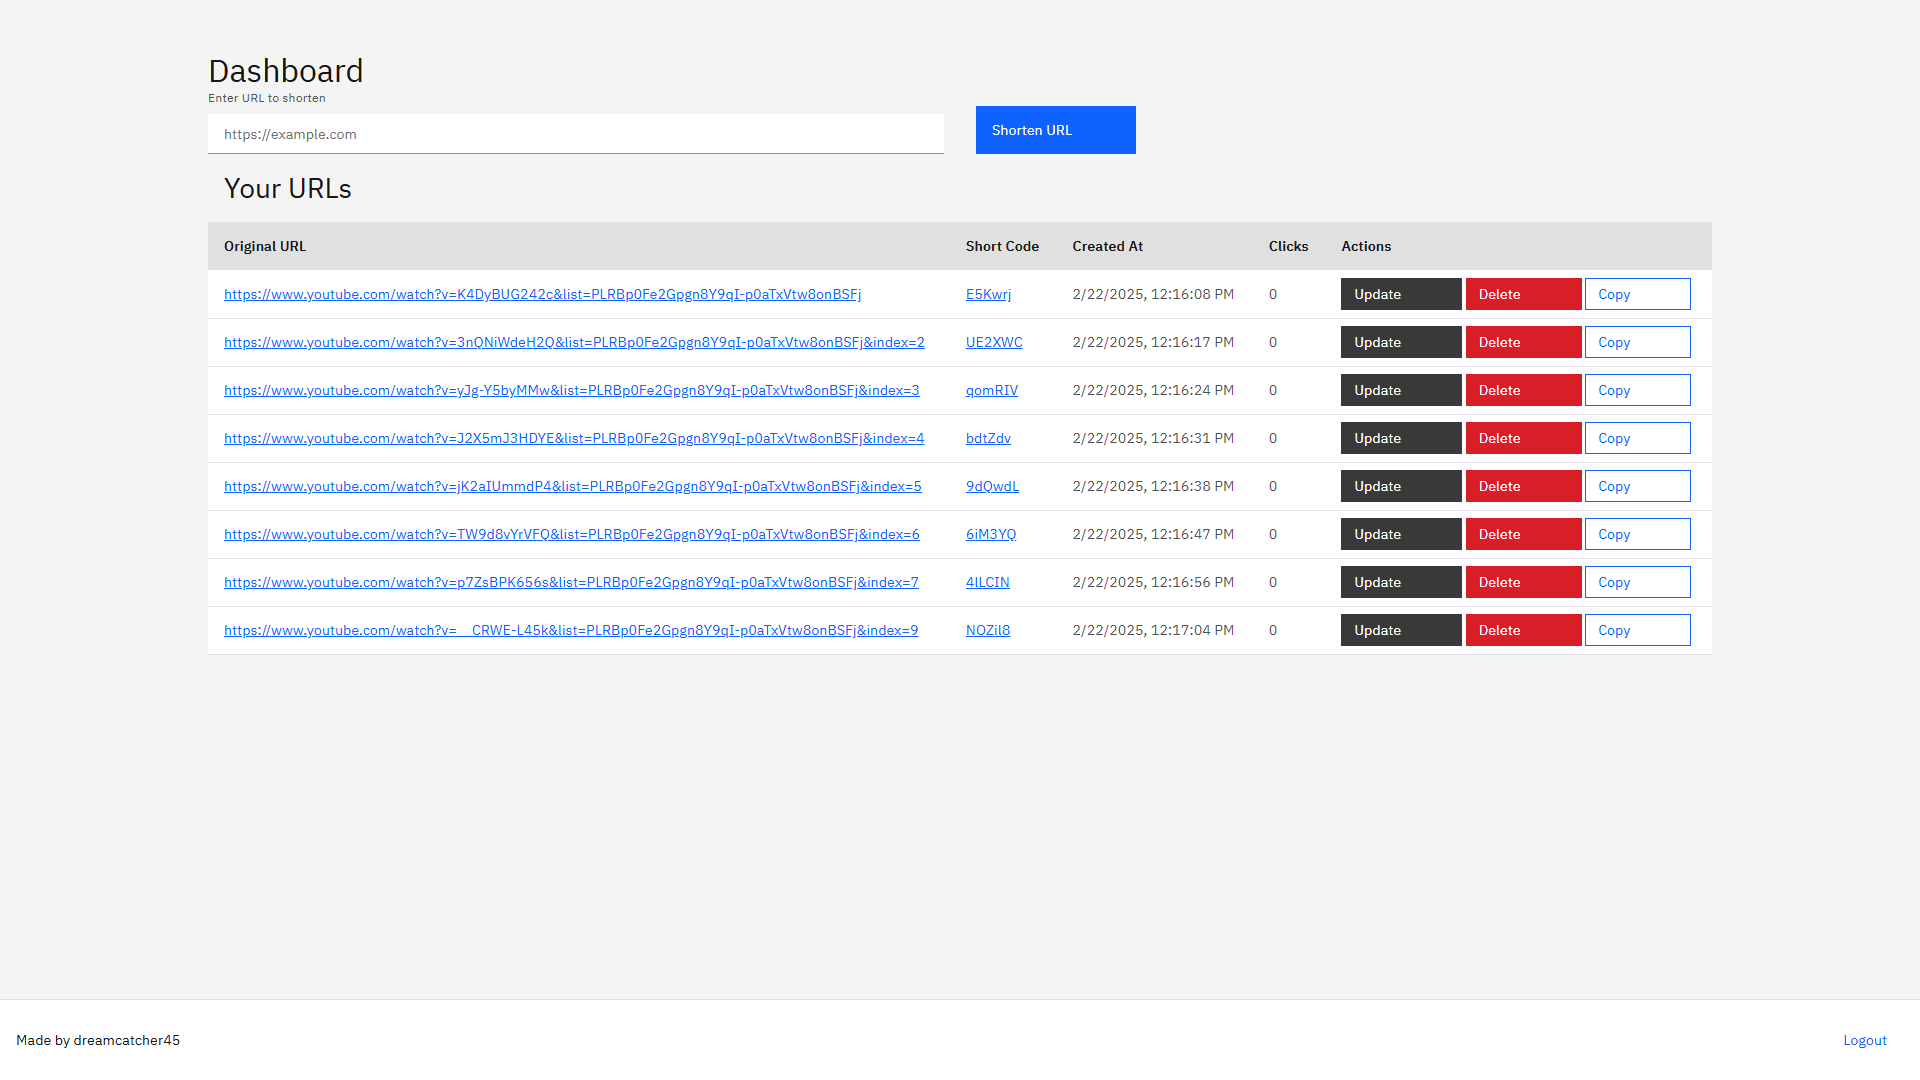Update the bdtZdv URL entry
The width and height of the screenshot is (1920, 1080).
1401,438
